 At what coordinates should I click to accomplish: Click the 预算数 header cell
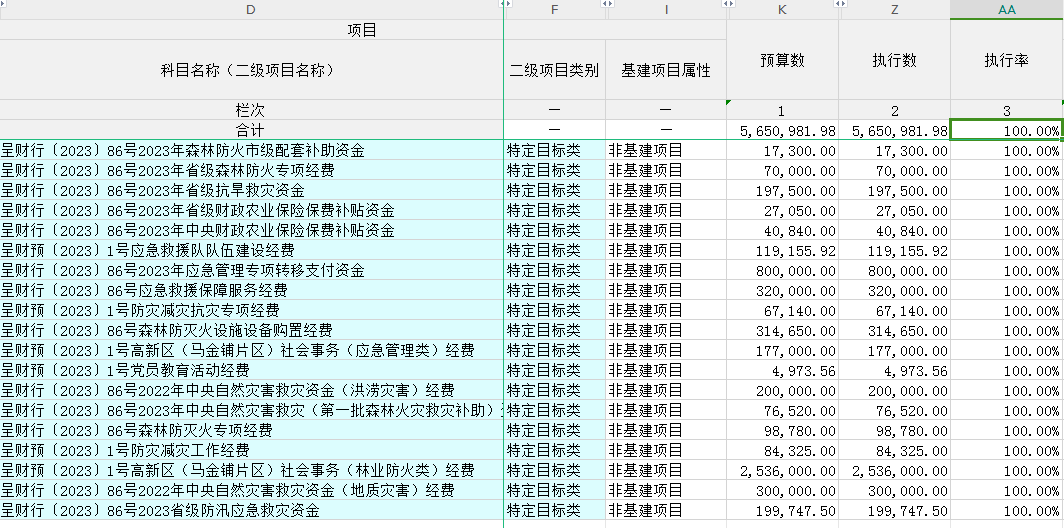[782, 60]
